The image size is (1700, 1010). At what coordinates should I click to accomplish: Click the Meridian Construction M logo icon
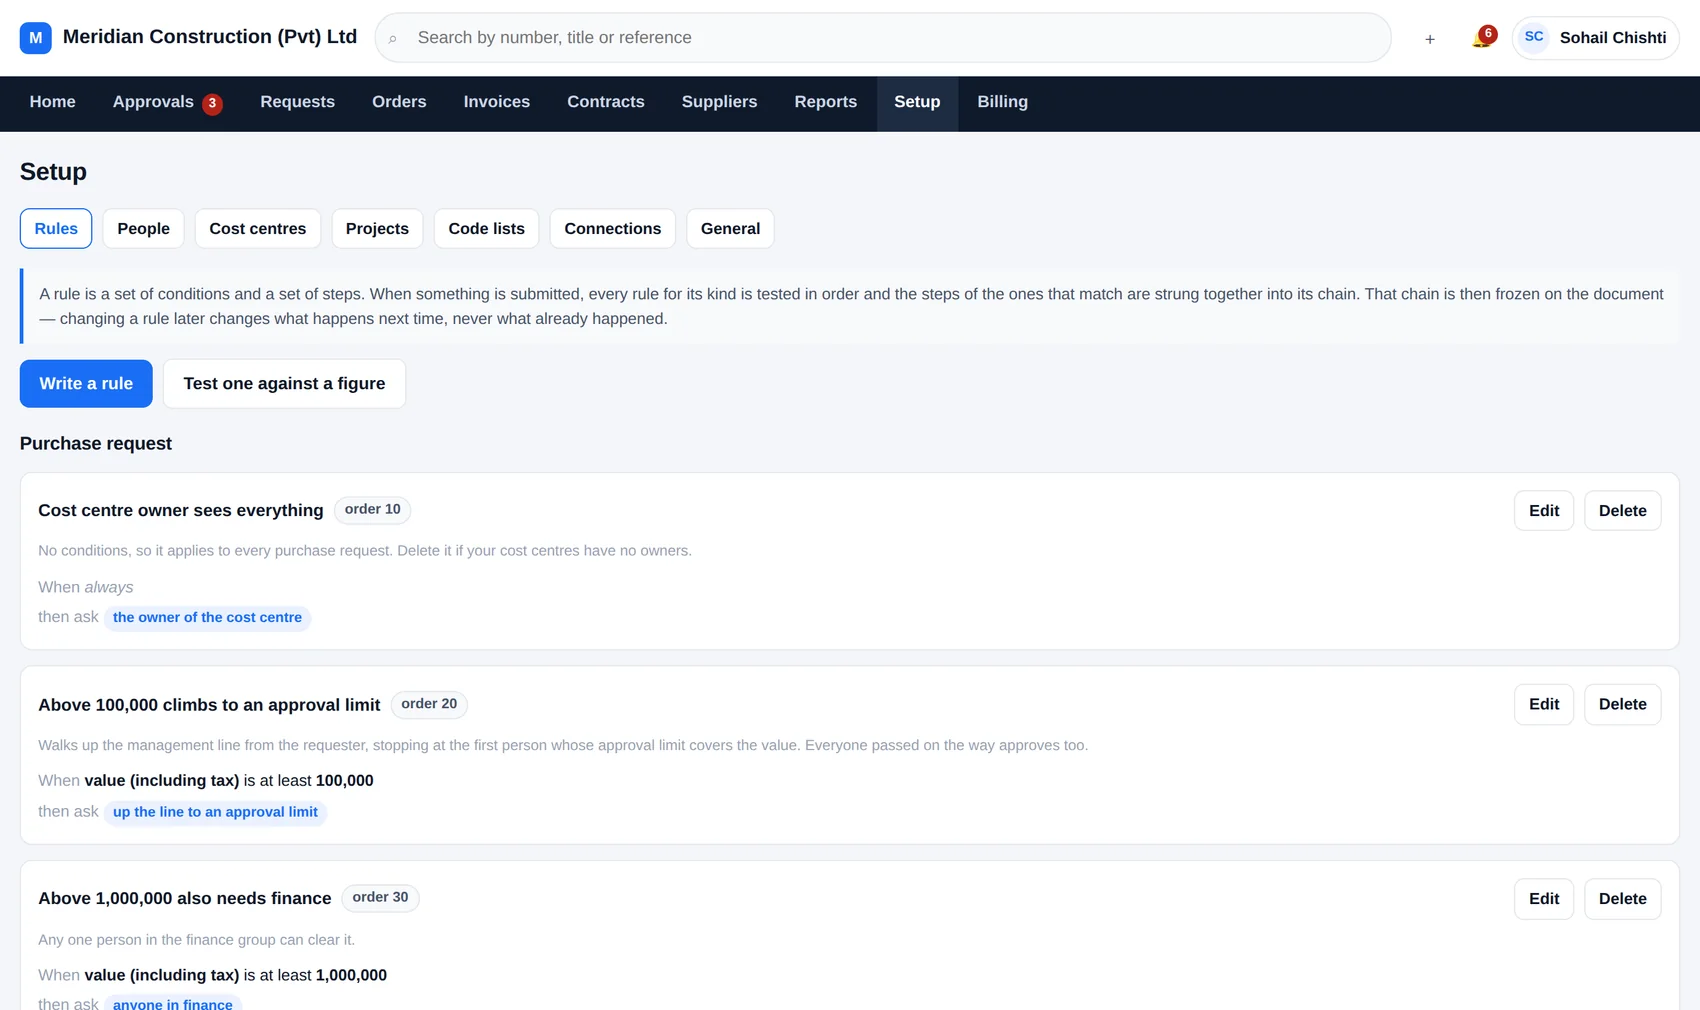tap(36, 38)
